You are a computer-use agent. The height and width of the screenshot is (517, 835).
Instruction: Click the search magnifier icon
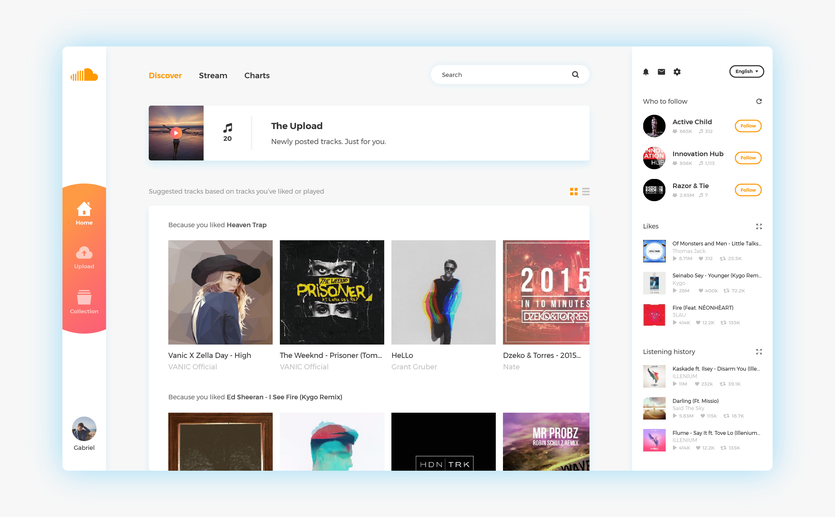coord(575,75)
